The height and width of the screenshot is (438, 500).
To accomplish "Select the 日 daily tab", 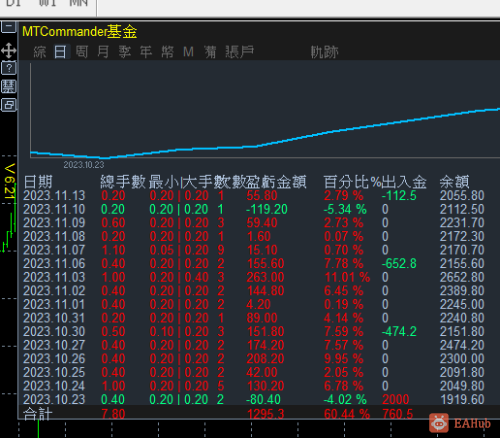I will [x=60, y=52].
